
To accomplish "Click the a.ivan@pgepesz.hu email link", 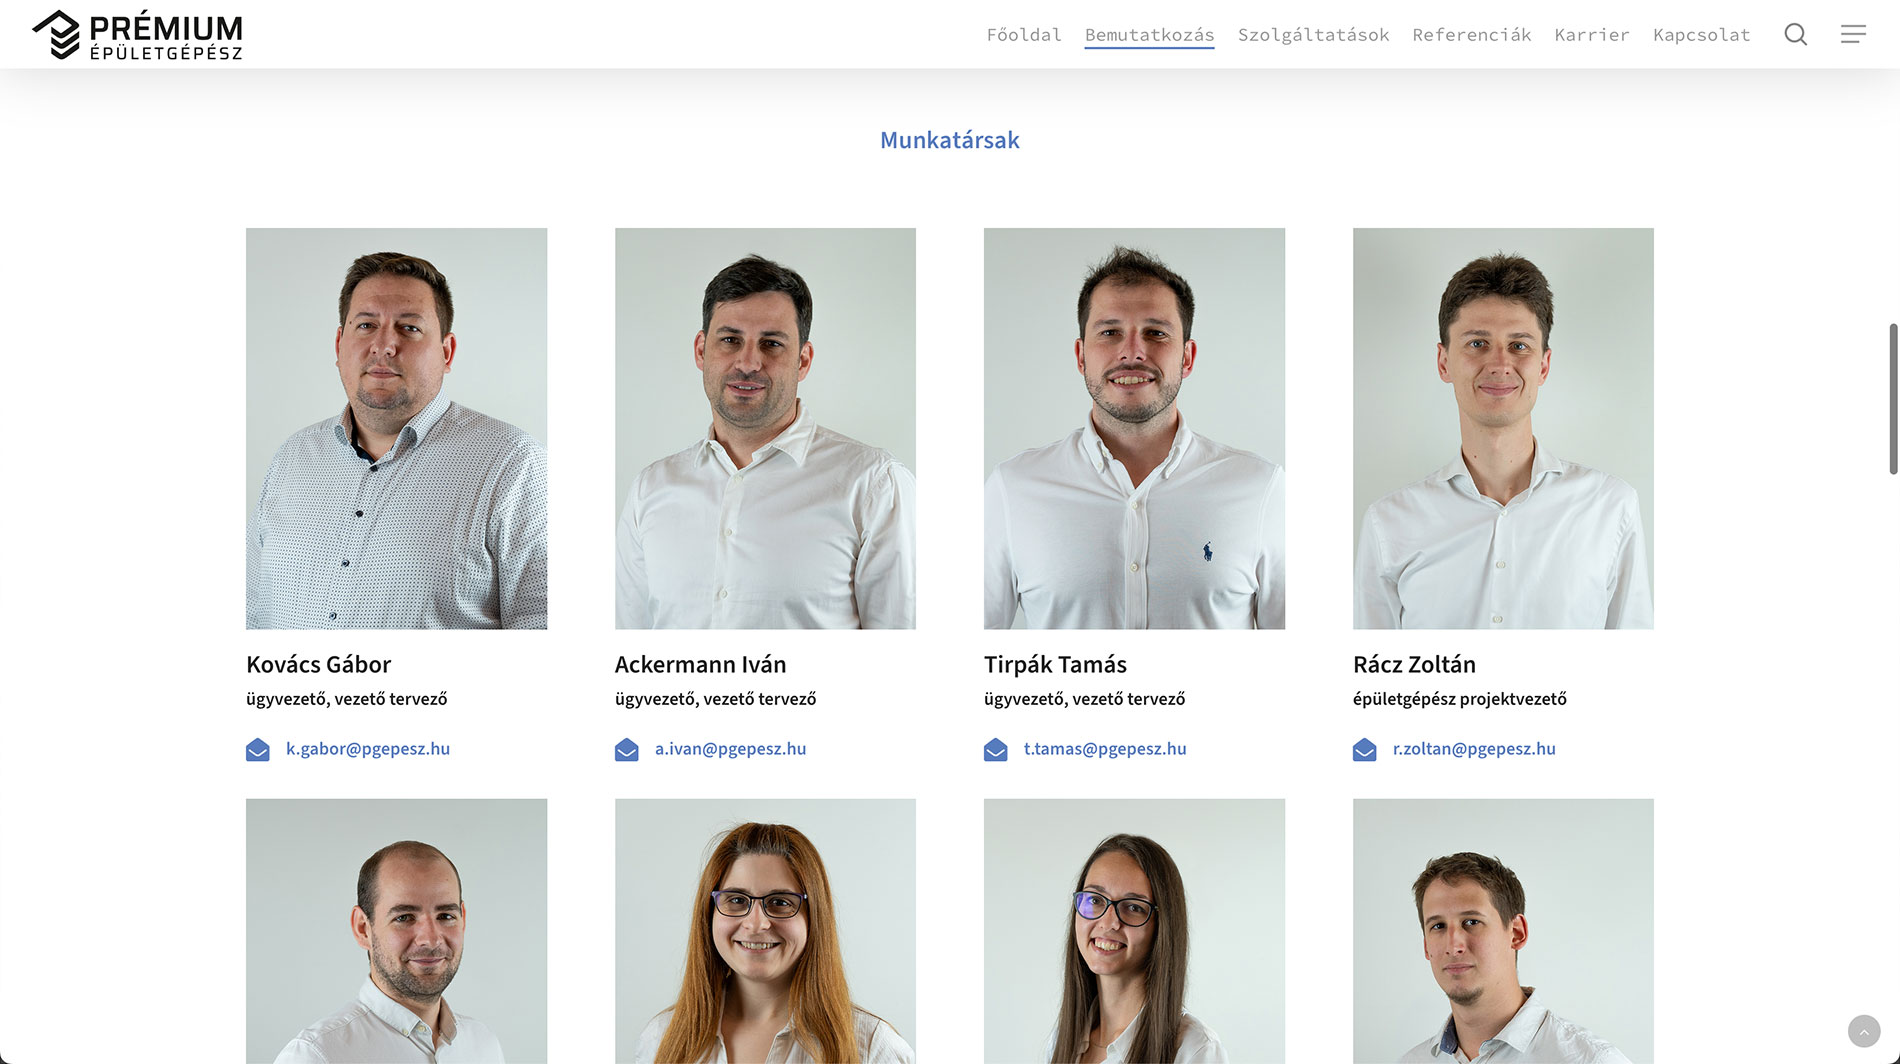I will 731,749.
